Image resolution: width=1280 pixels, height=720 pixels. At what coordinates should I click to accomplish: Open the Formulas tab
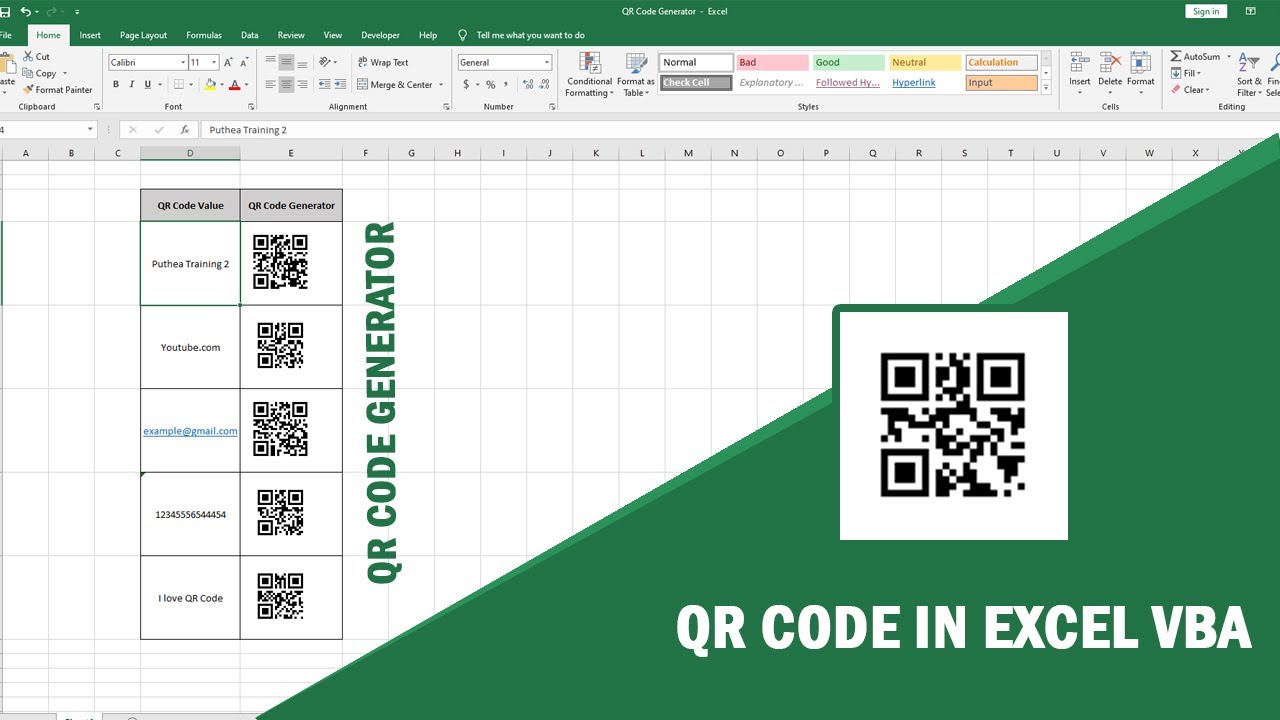pos(204,35)
